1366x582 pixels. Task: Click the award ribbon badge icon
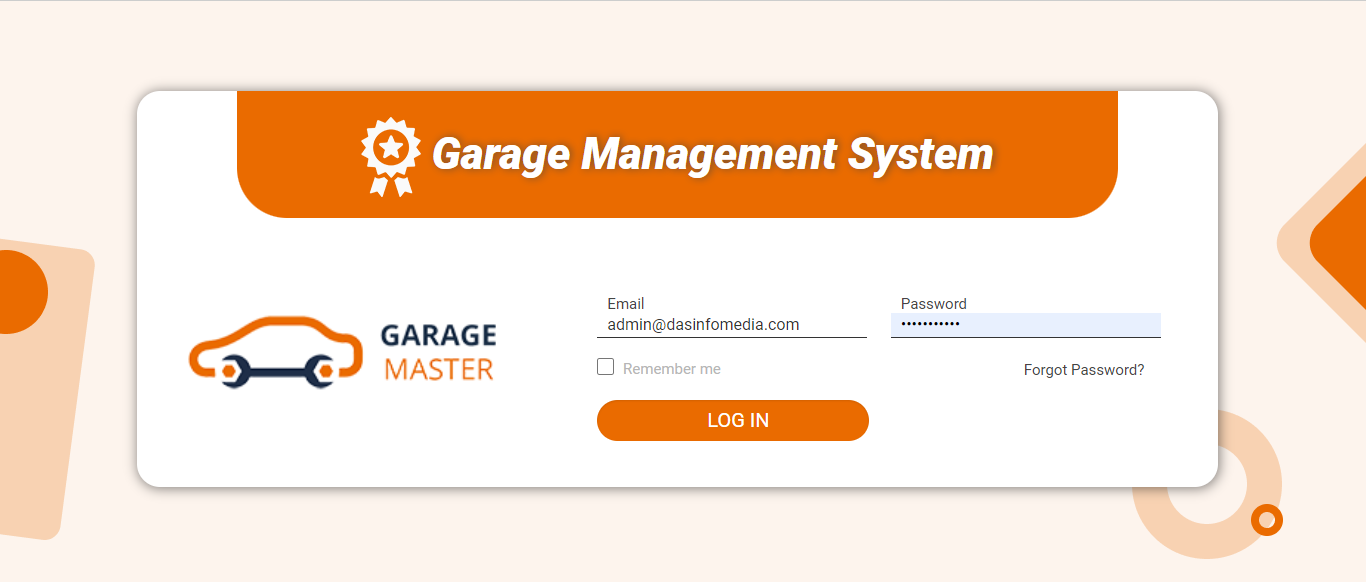[x=391, y=156]
